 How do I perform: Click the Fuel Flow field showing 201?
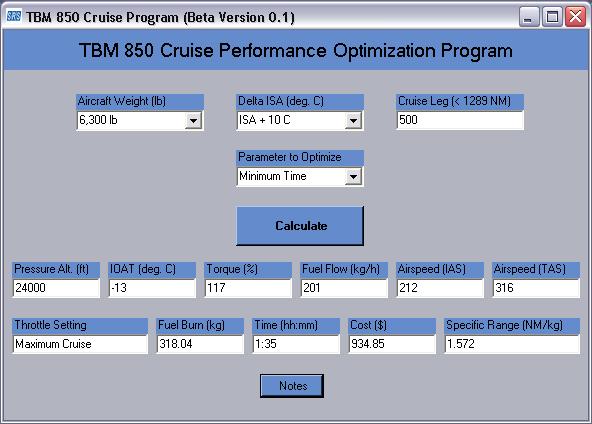coord(344,288)
